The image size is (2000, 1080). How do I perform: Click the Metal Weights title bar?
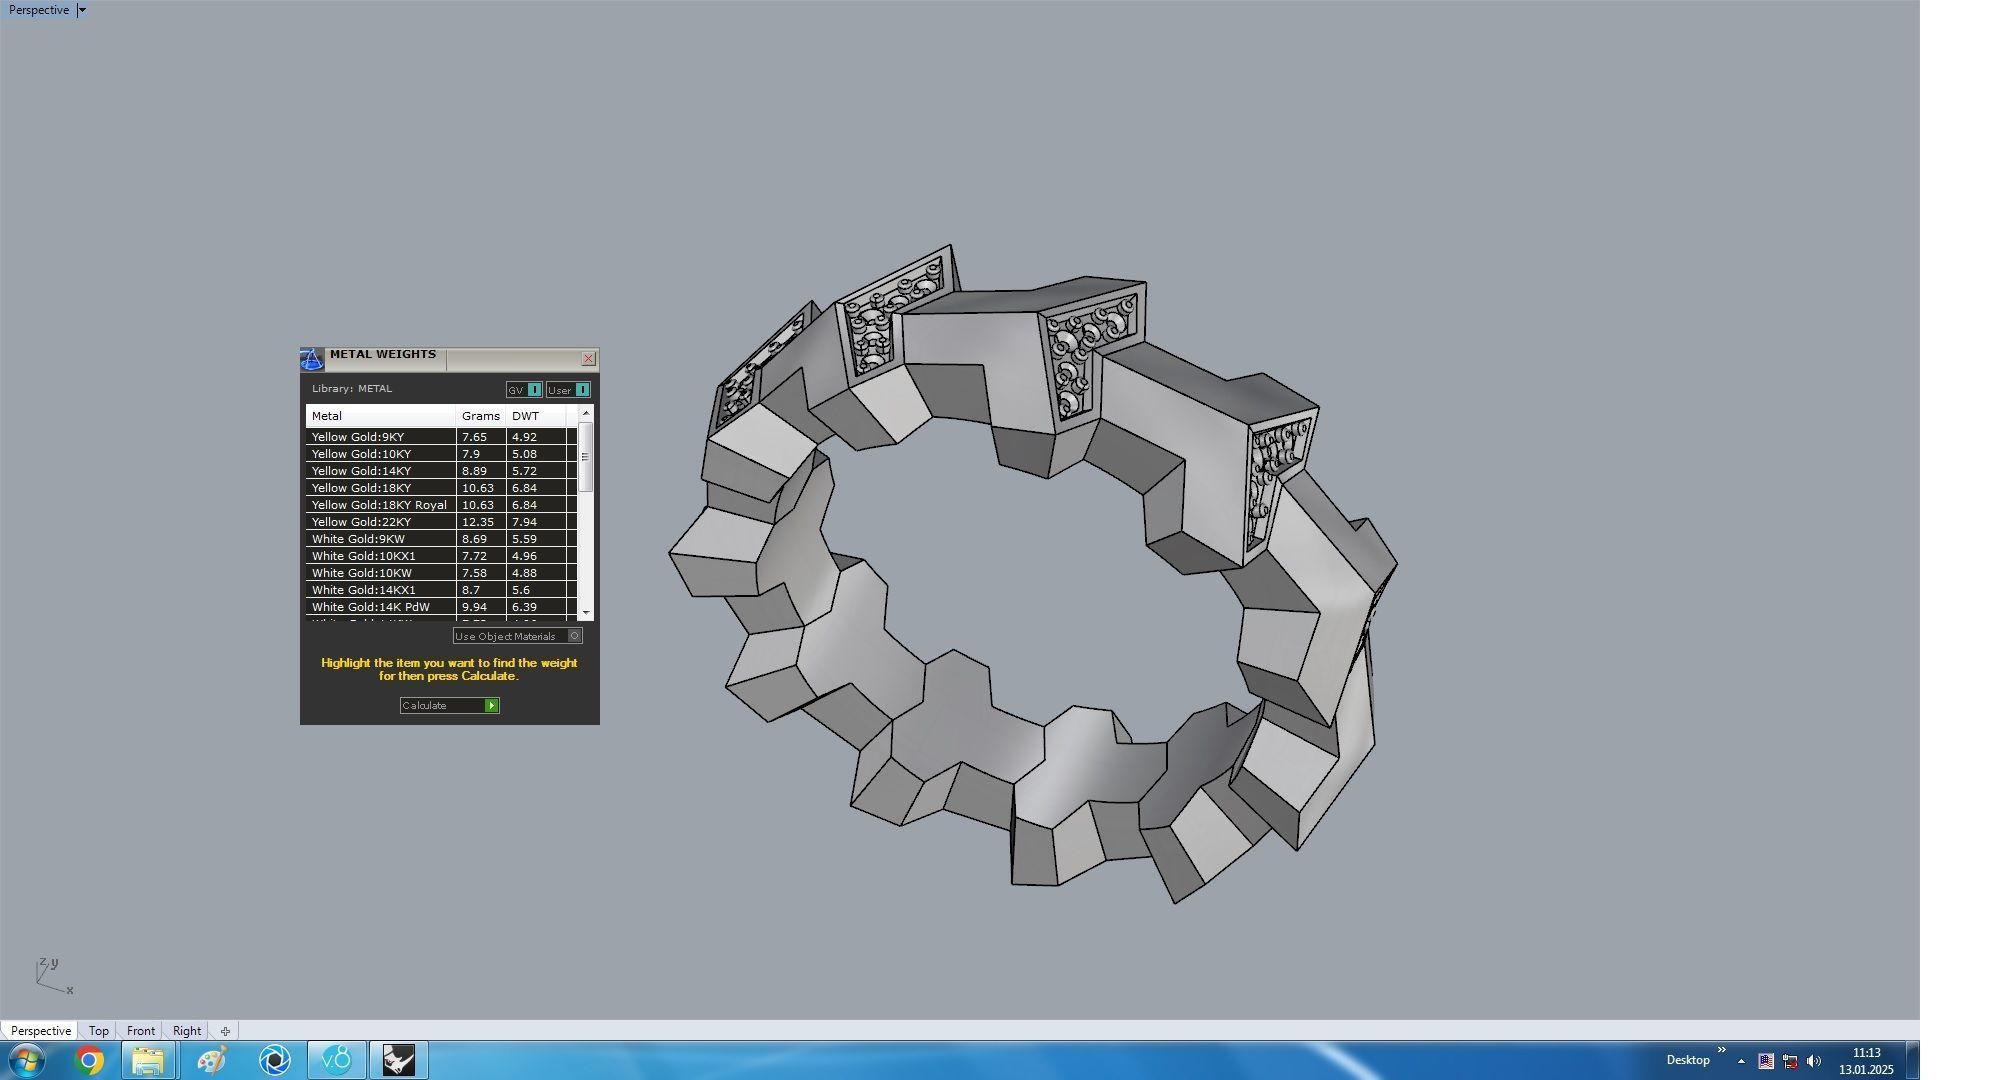[x=452, y=358]
